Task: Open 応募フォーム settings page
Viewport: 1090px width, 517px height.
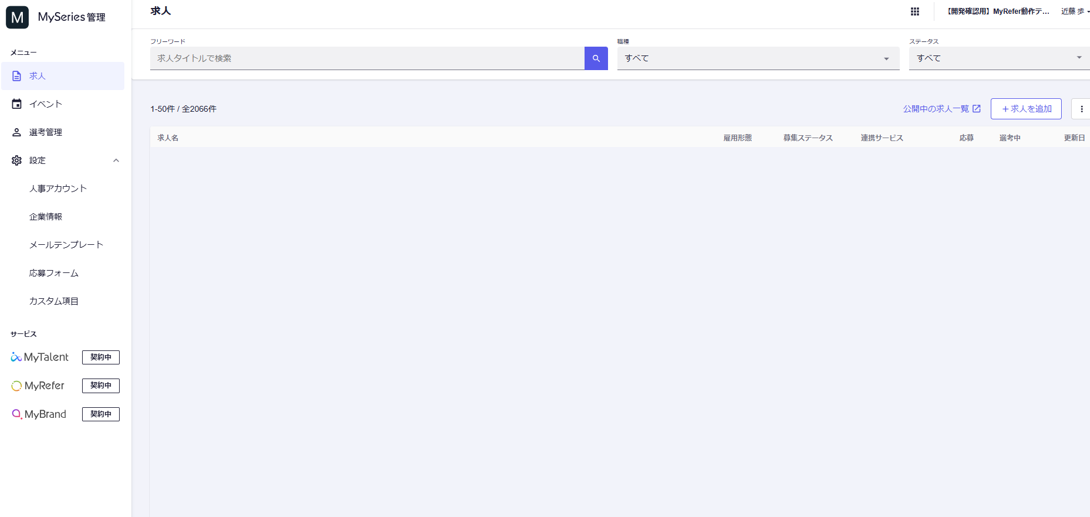Action: click(54, 273)
